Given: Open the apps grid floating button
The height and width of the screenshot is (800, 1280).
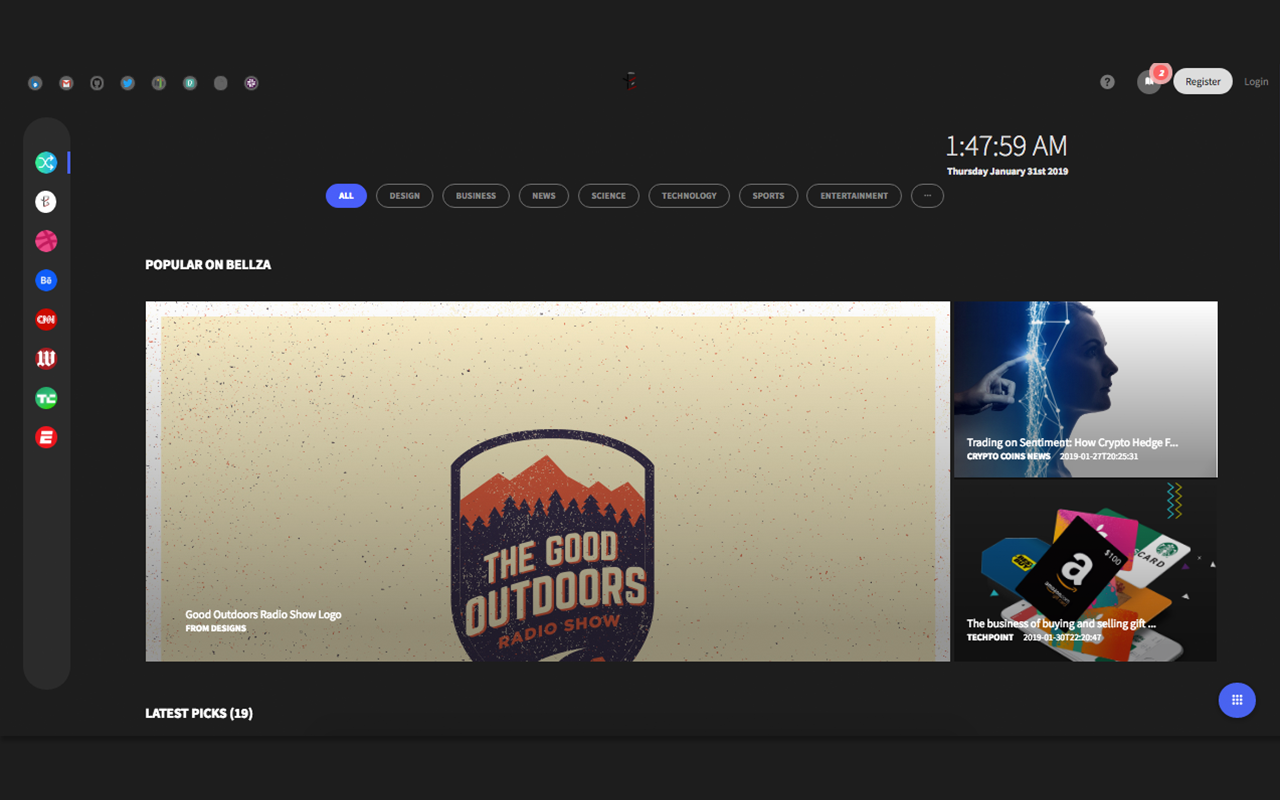Looking at the screenshot, I should tap(1237, 700).
